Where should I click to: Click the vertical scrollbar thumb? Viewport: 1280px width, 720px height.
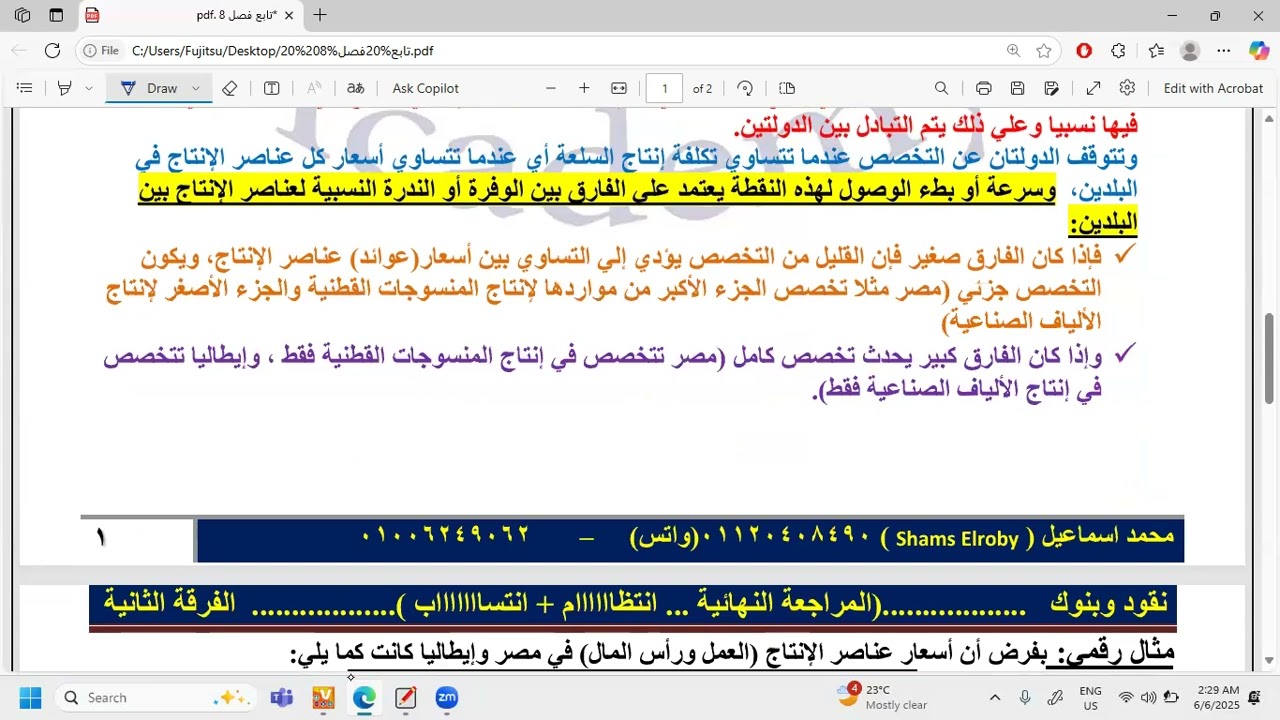point(1270,358)
